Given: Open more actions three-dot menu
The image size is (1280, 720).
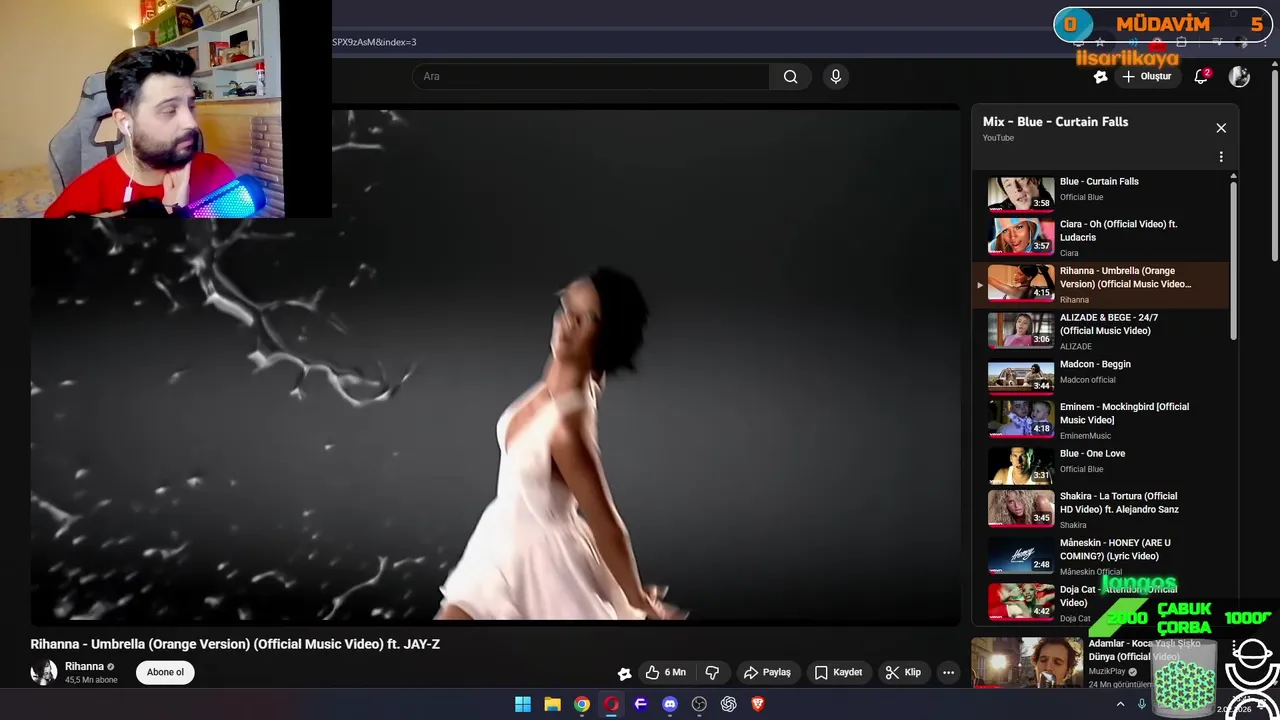Looking at the screenshot, I should pyautogui.click(x=948, y=672).
